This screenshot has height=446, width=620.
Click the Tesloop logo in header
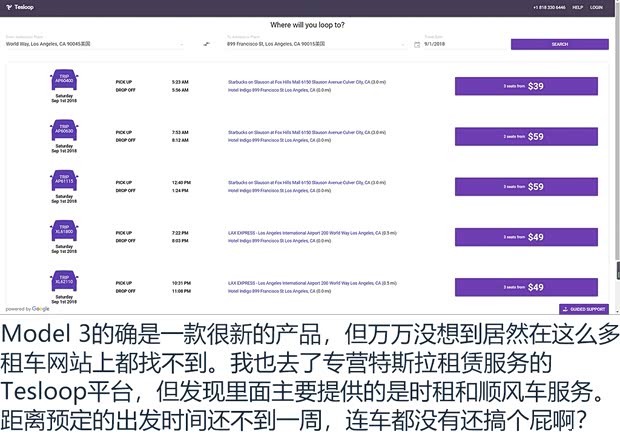(x=19, y=7)
